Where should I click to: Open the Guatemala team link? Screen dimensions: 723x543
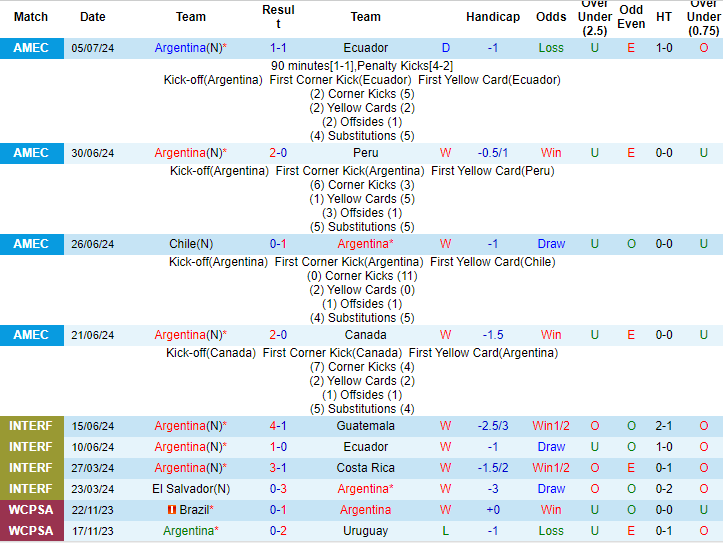tap(365, 426)
